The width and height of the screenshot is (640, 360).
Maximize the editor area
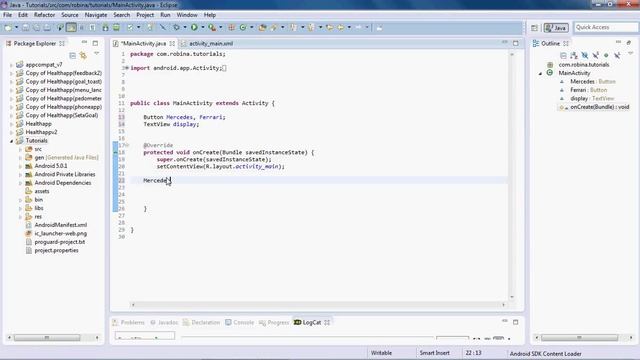point(516,43)
